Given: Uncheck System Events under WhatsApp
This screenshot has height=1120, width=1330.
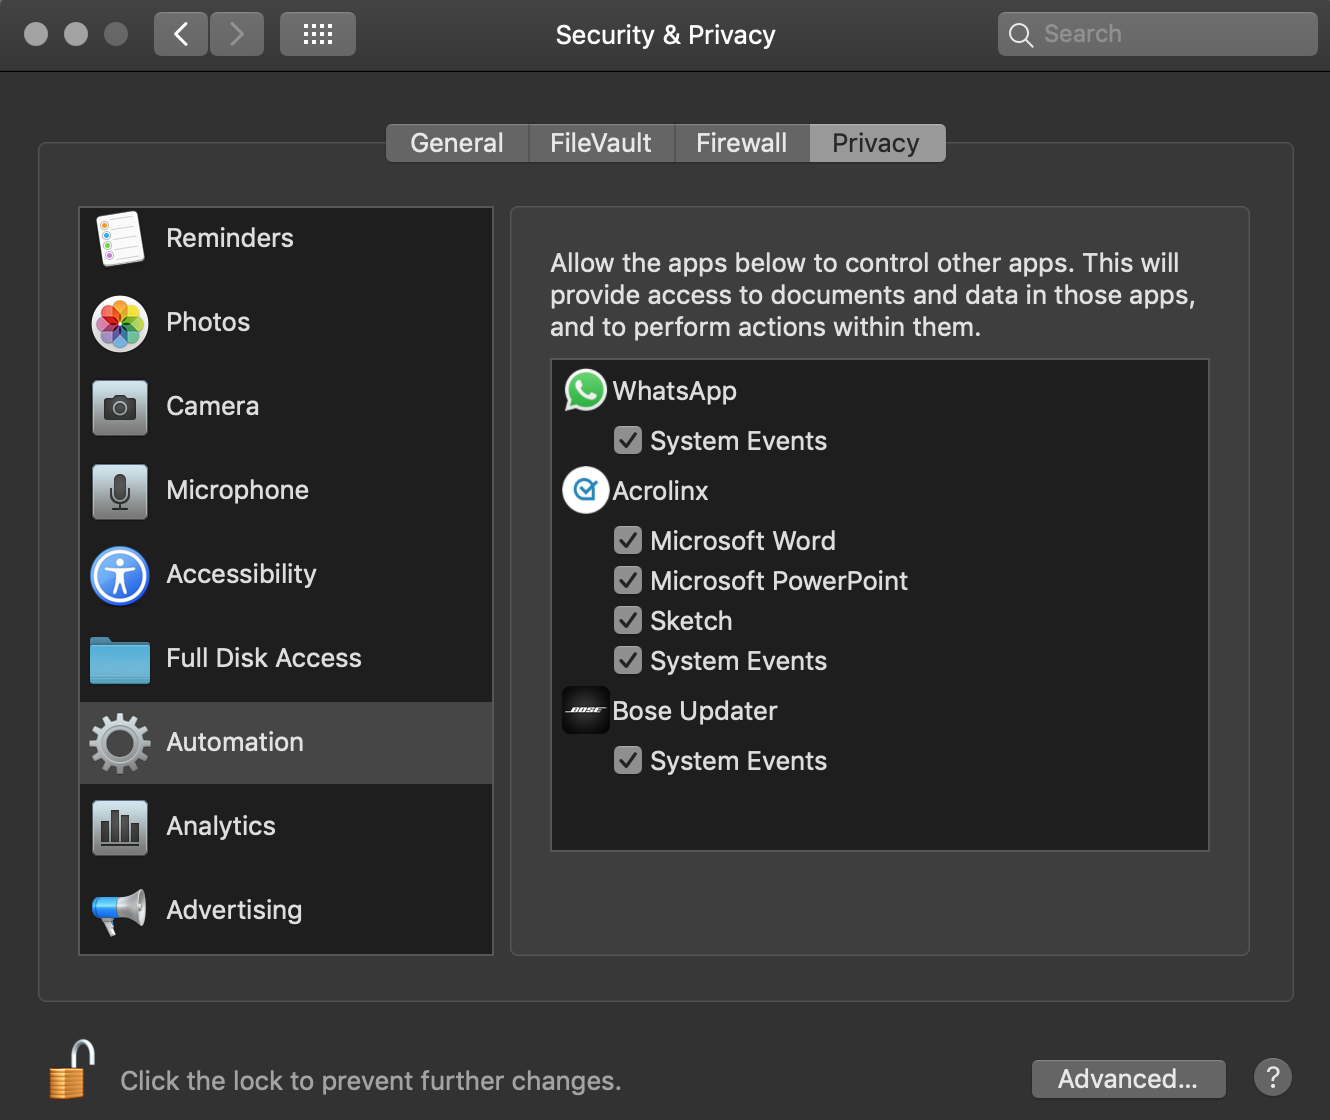Looking at the screenshot, I should [628, 440].
